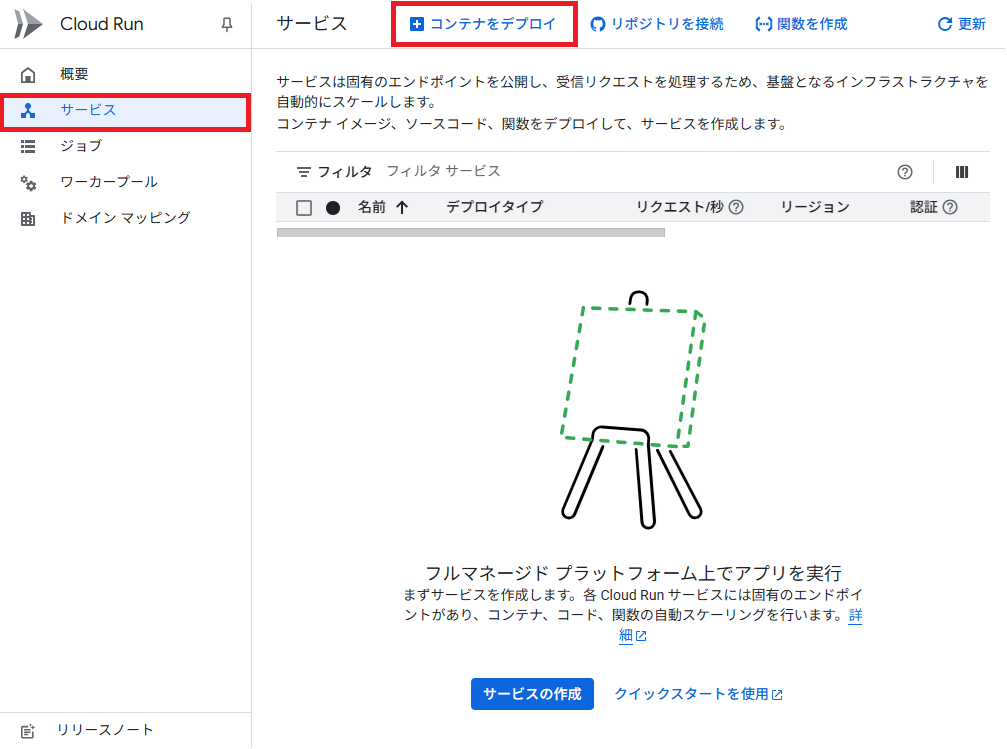The height and width of the screenshot is (749, 1007).
Task: Click the Cloud Run logo icon
Action: pyautogui.click(x=28, y=24)
